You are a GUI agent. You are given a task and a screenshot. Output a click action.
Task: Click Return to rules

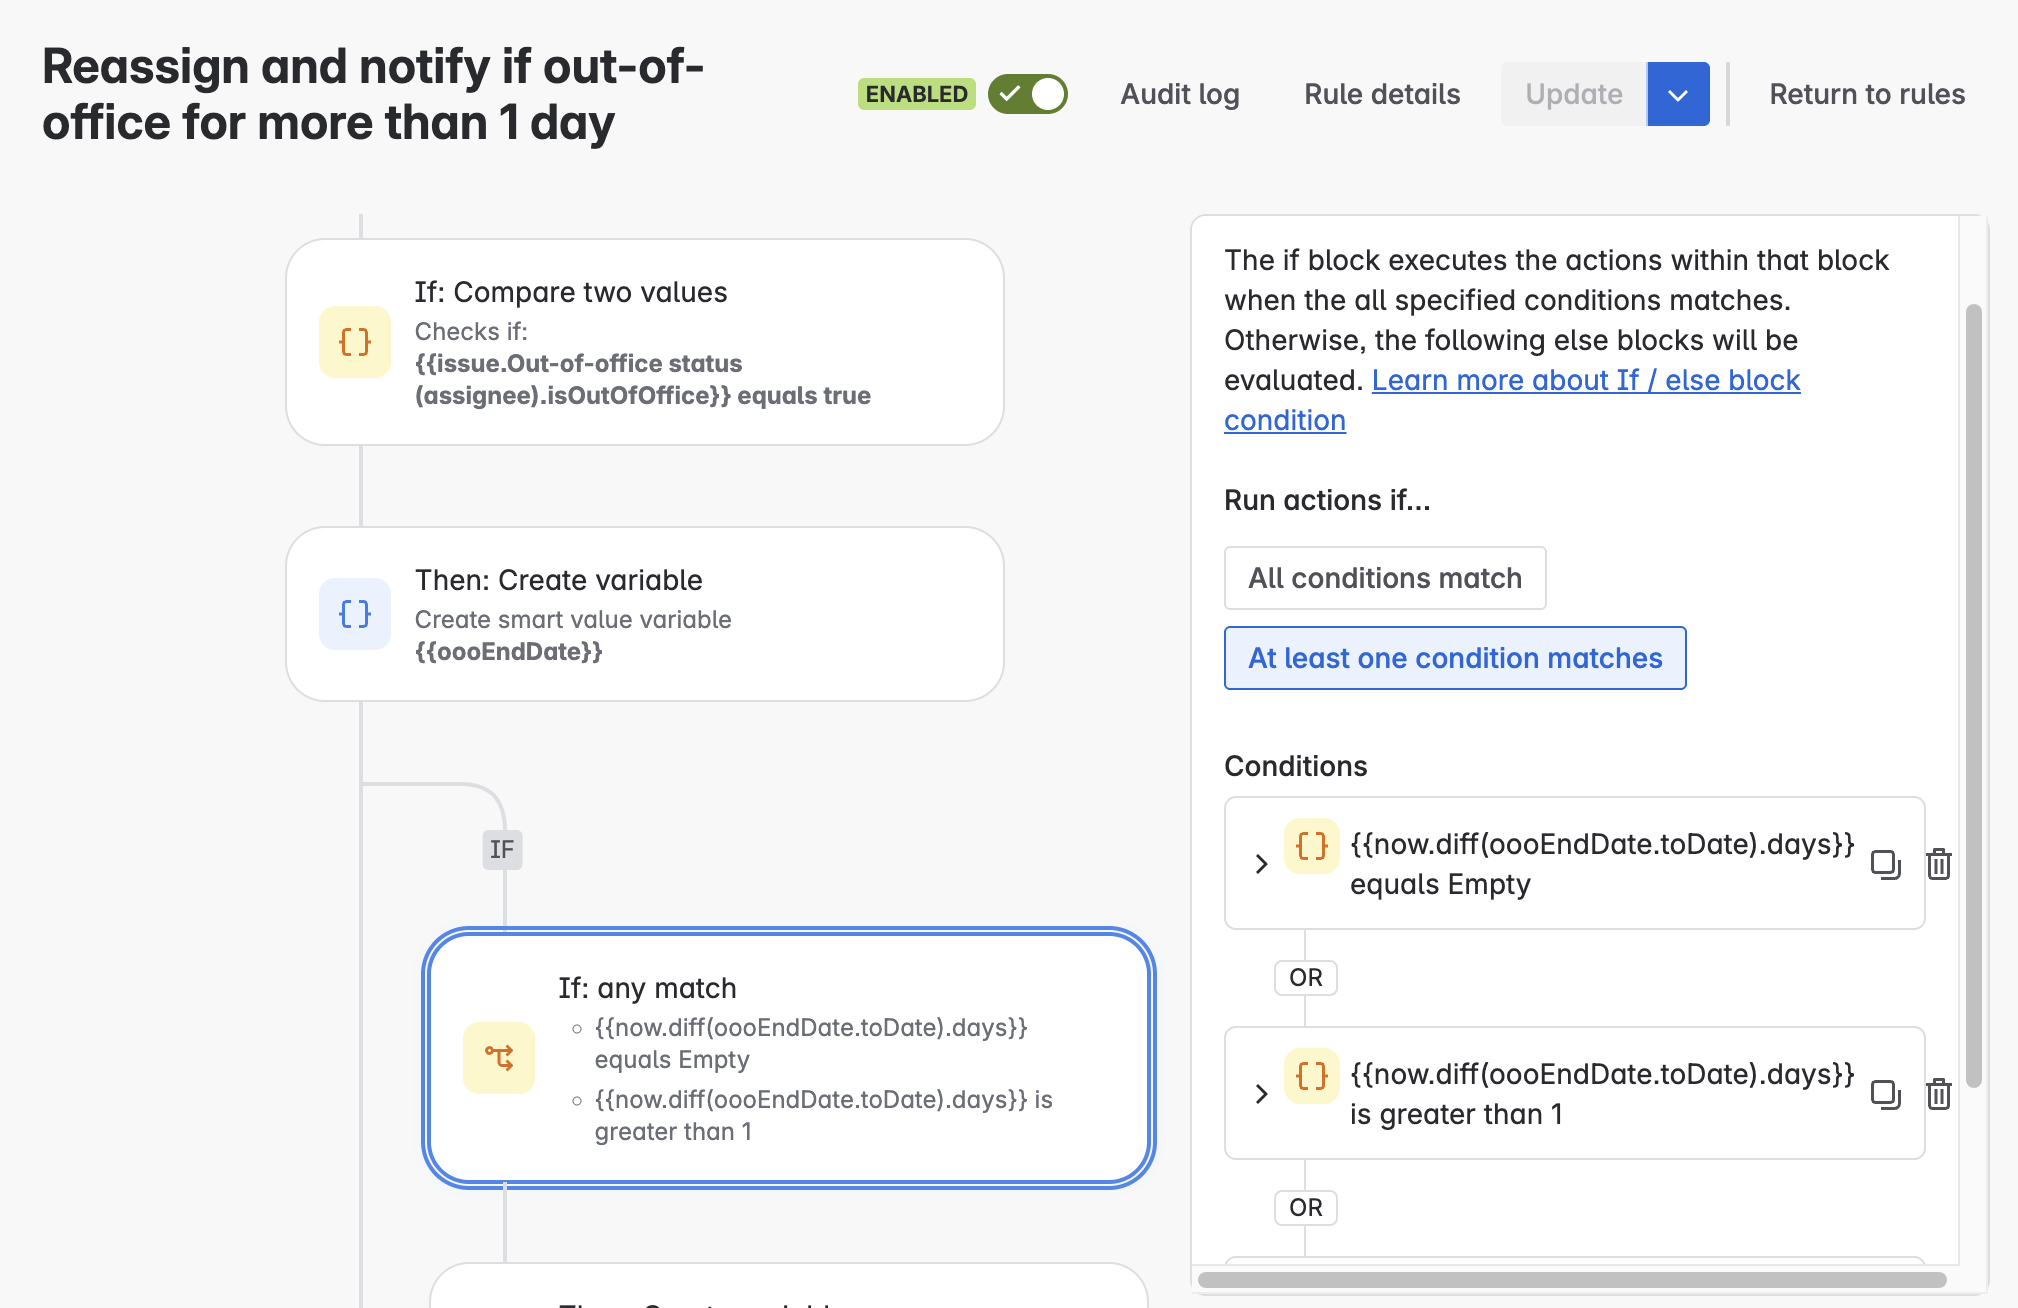pyautogui.click(x=1867, y=94)
